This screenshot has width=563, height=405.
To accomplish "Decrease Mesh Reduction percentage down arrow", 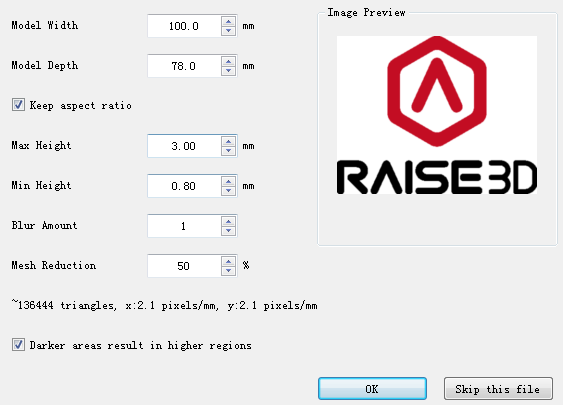I will pyautogui.click(x=228, y=270).
